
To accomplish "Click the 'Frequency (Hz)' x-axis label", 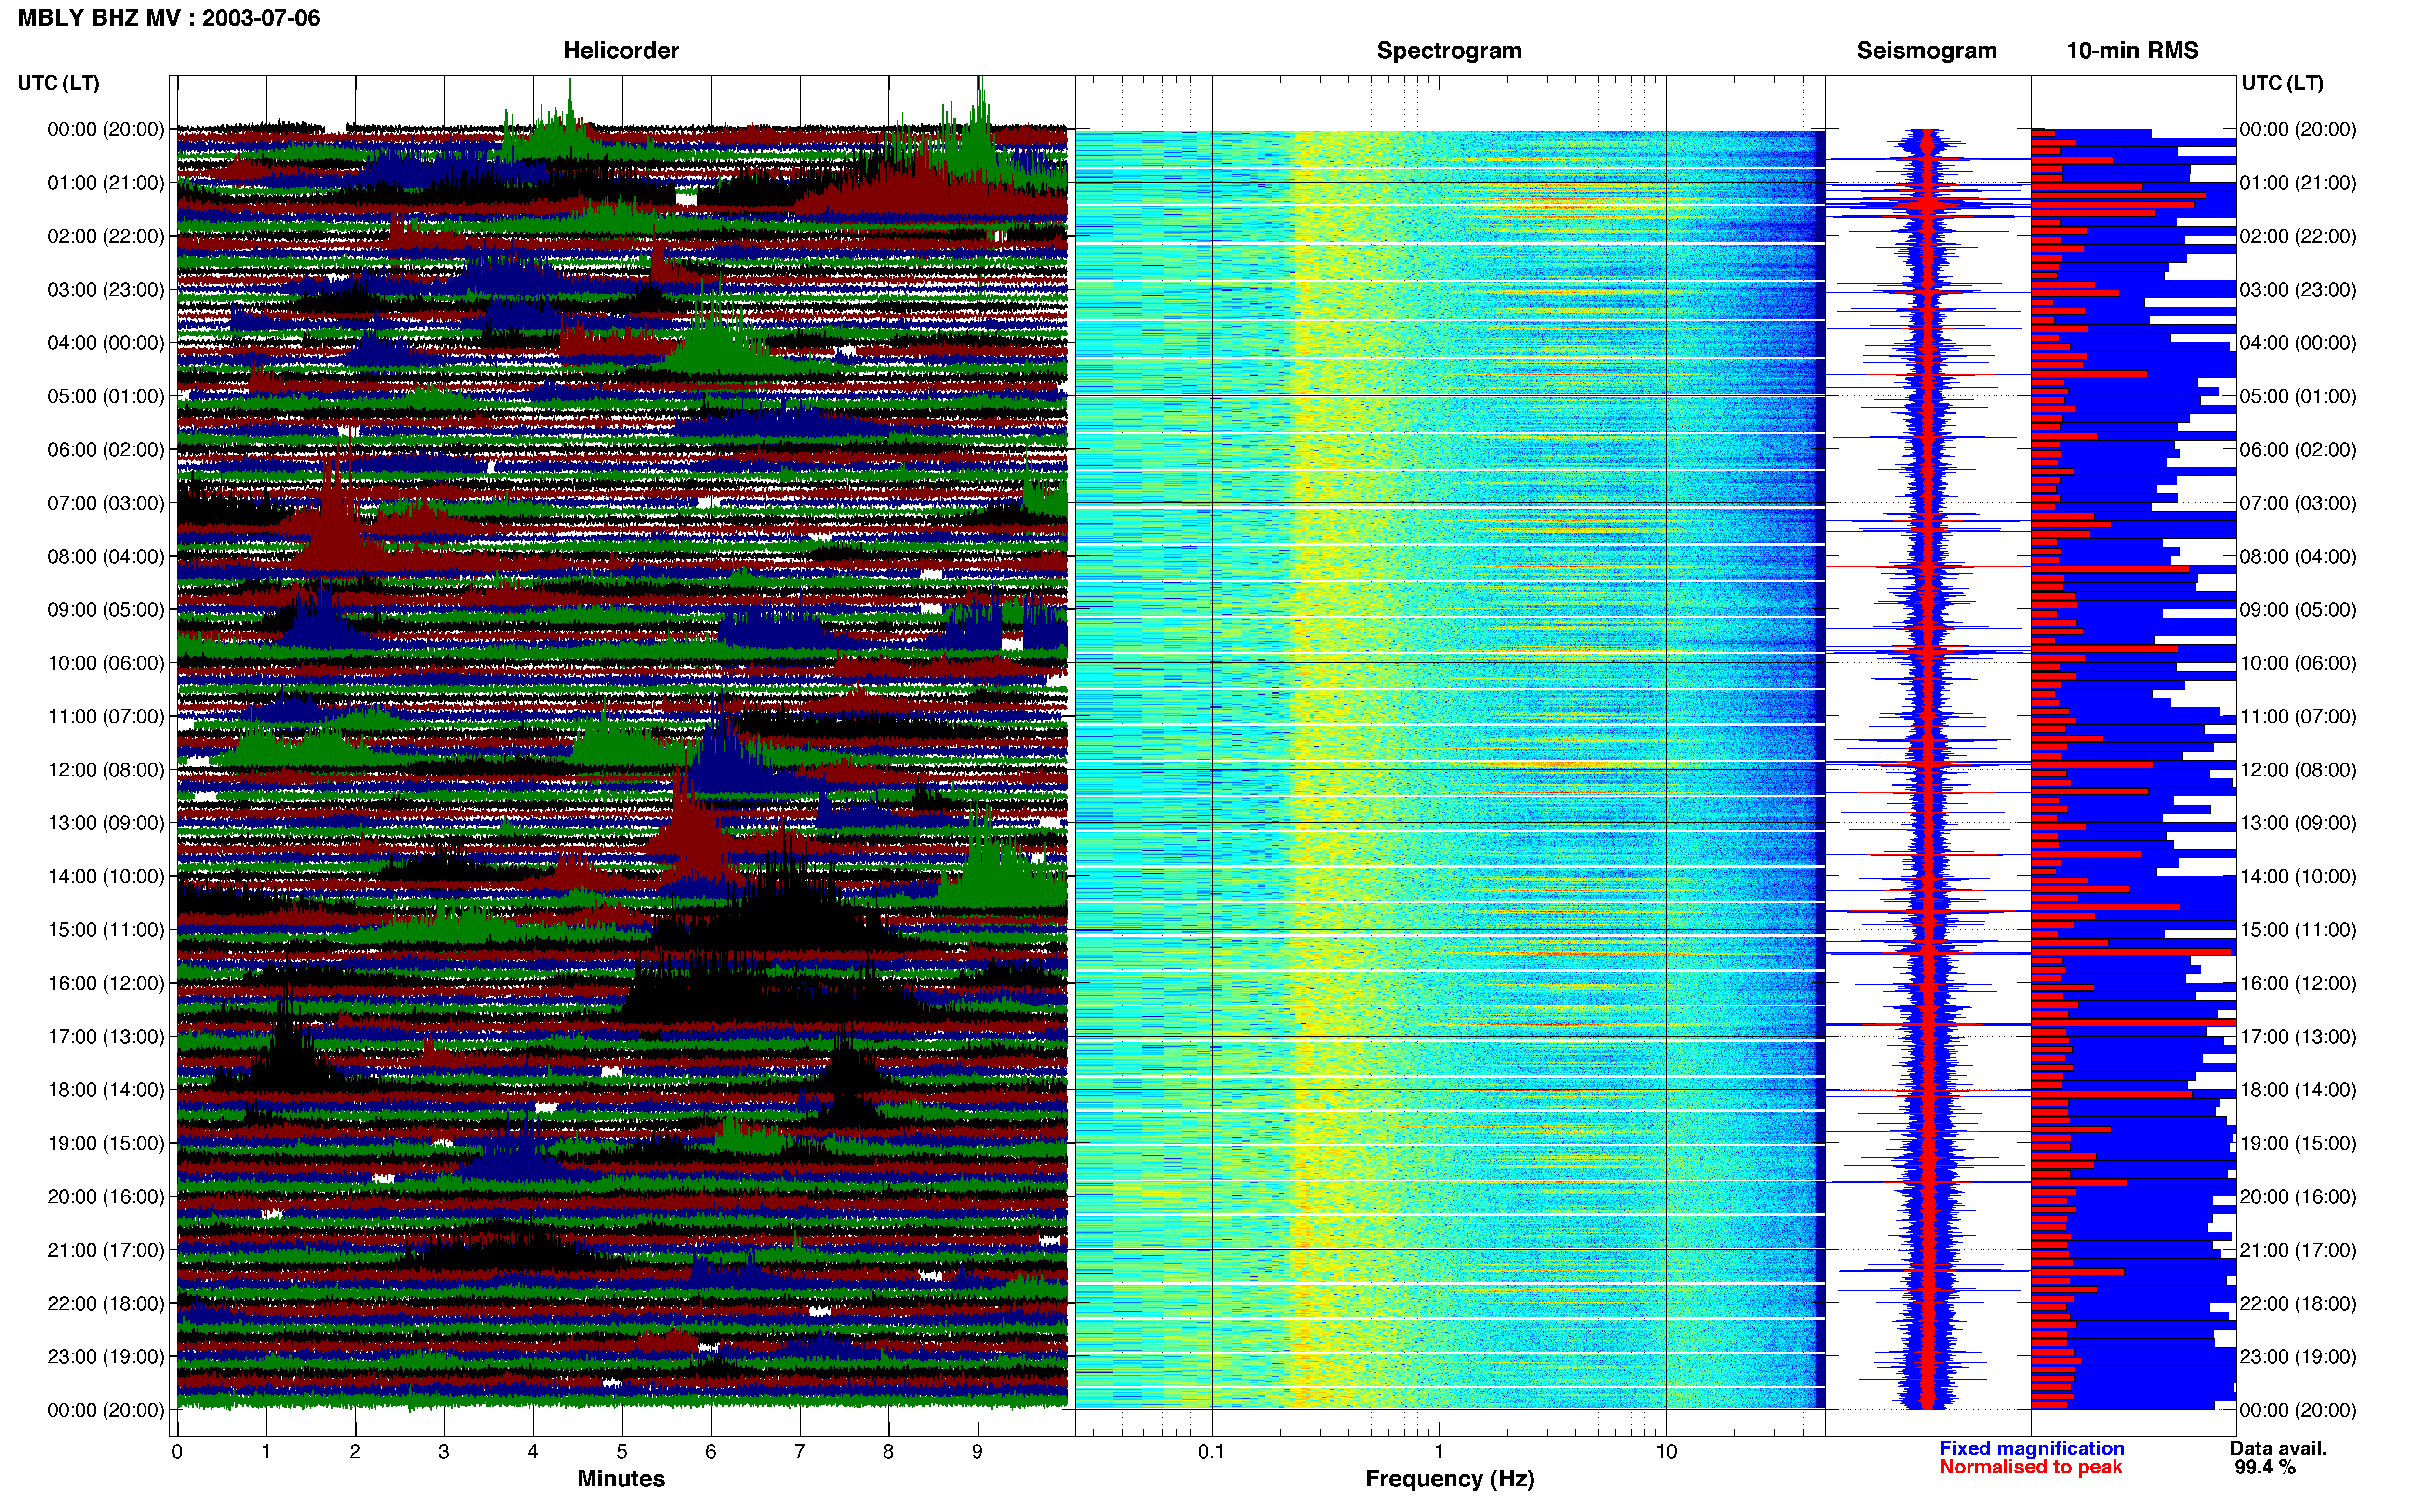I will (x=1449, y=1479).
